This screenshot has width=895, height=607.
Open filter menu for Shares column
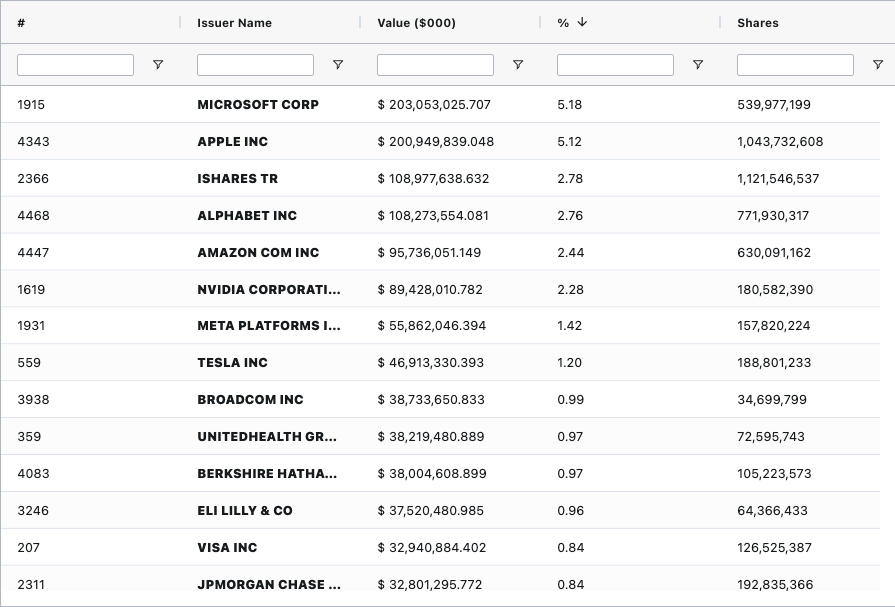pos(878,65)
